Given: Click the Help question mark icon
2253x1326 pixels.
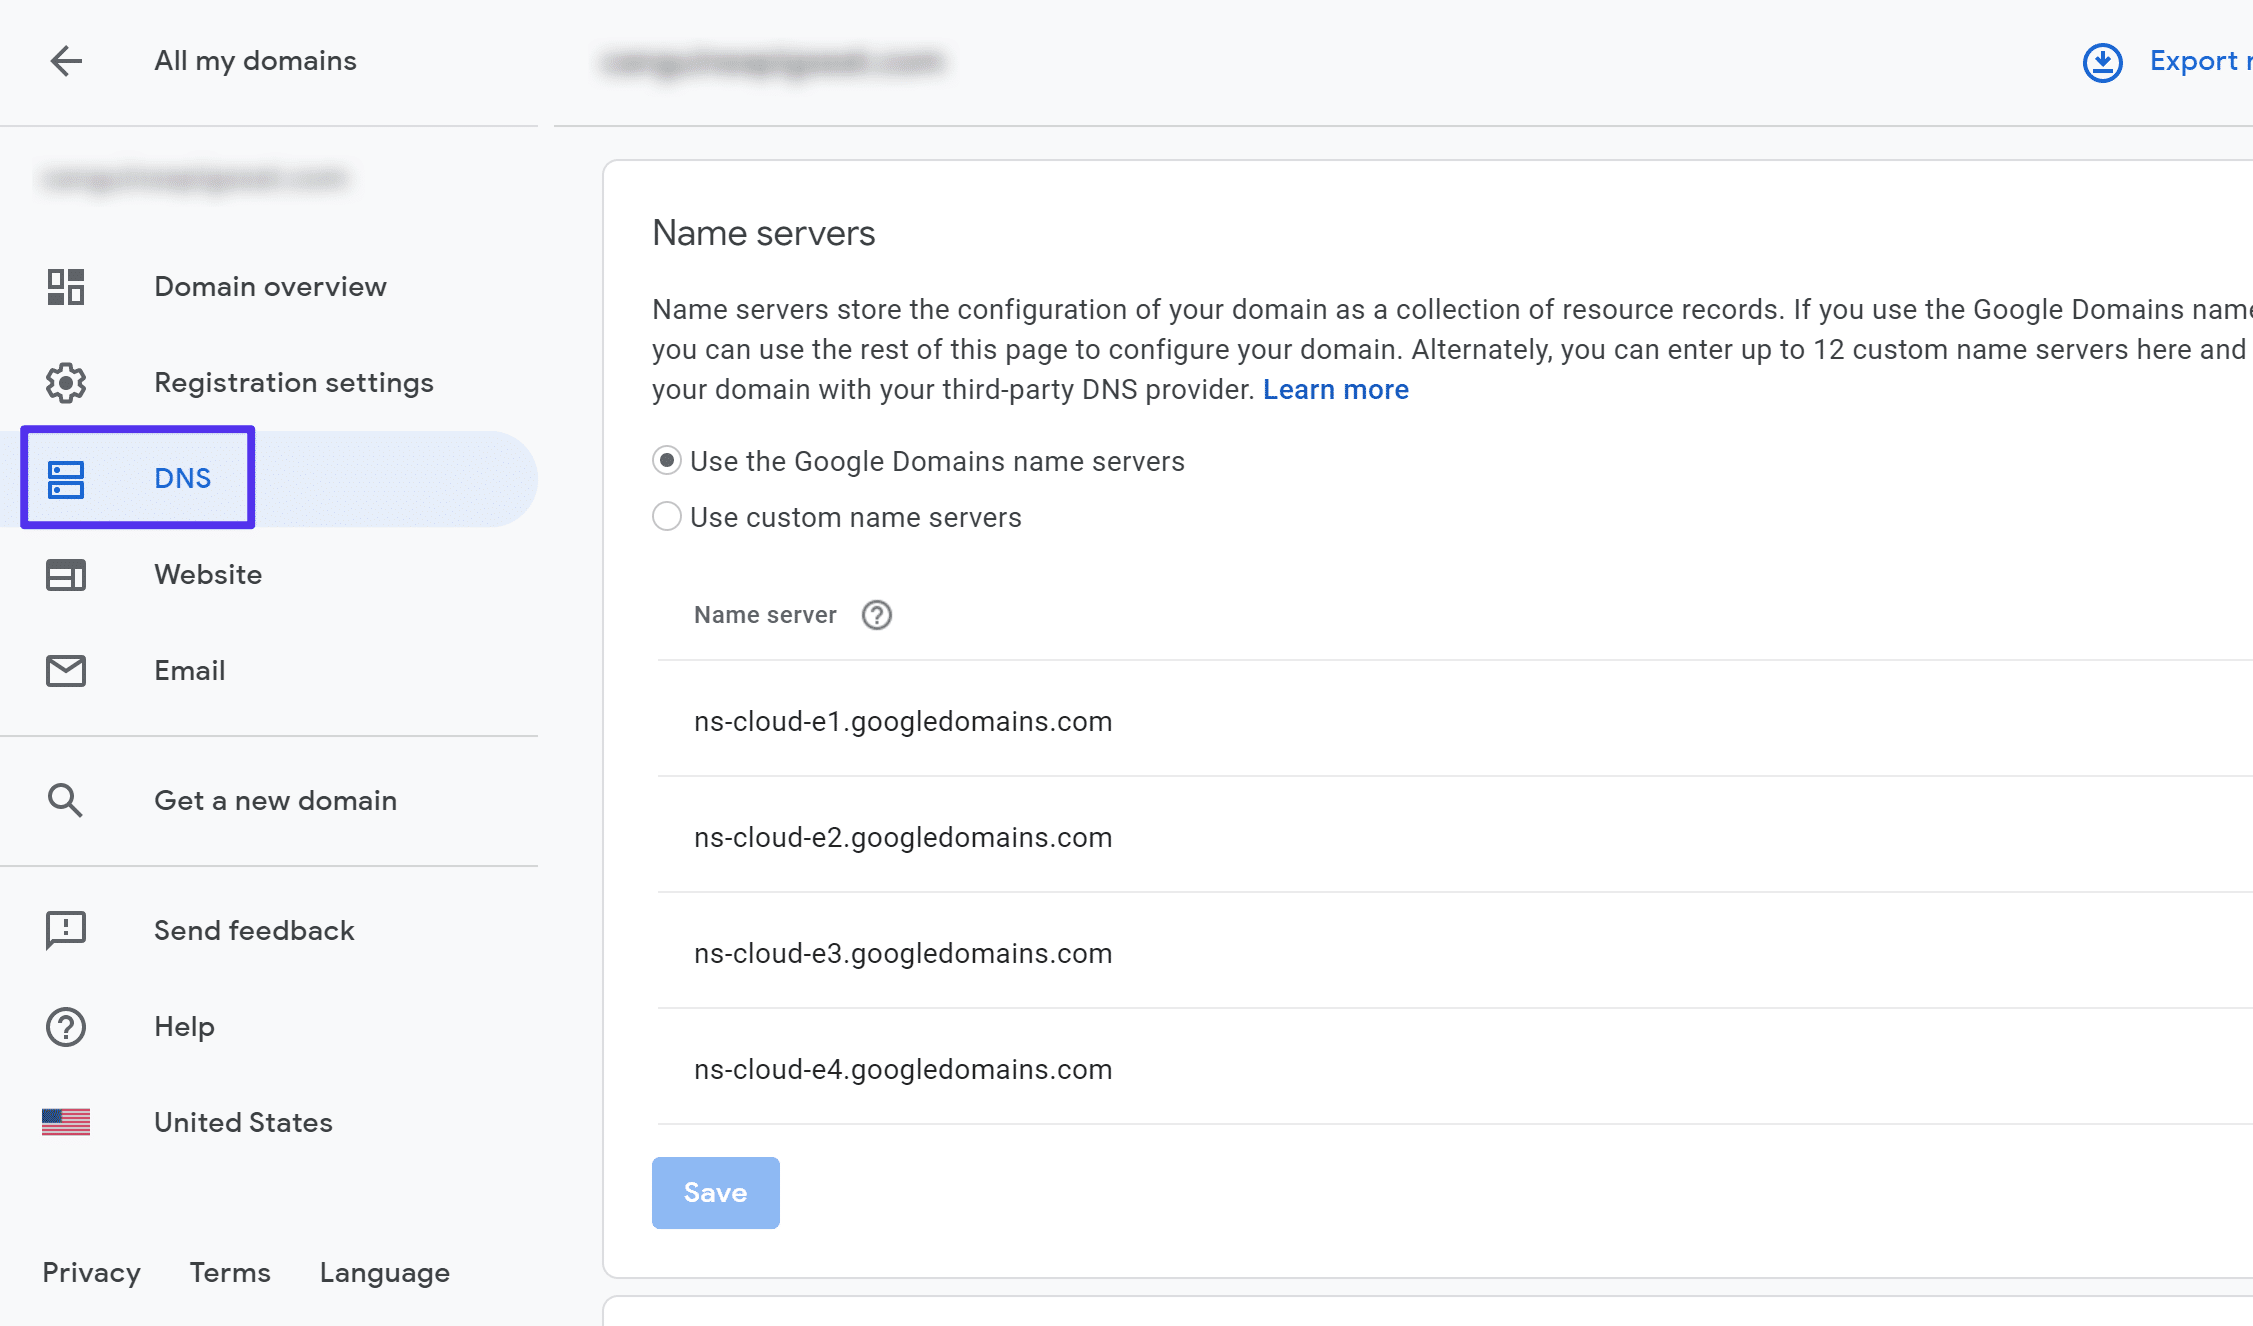Looking at the screenshot, I should 63,1026.
